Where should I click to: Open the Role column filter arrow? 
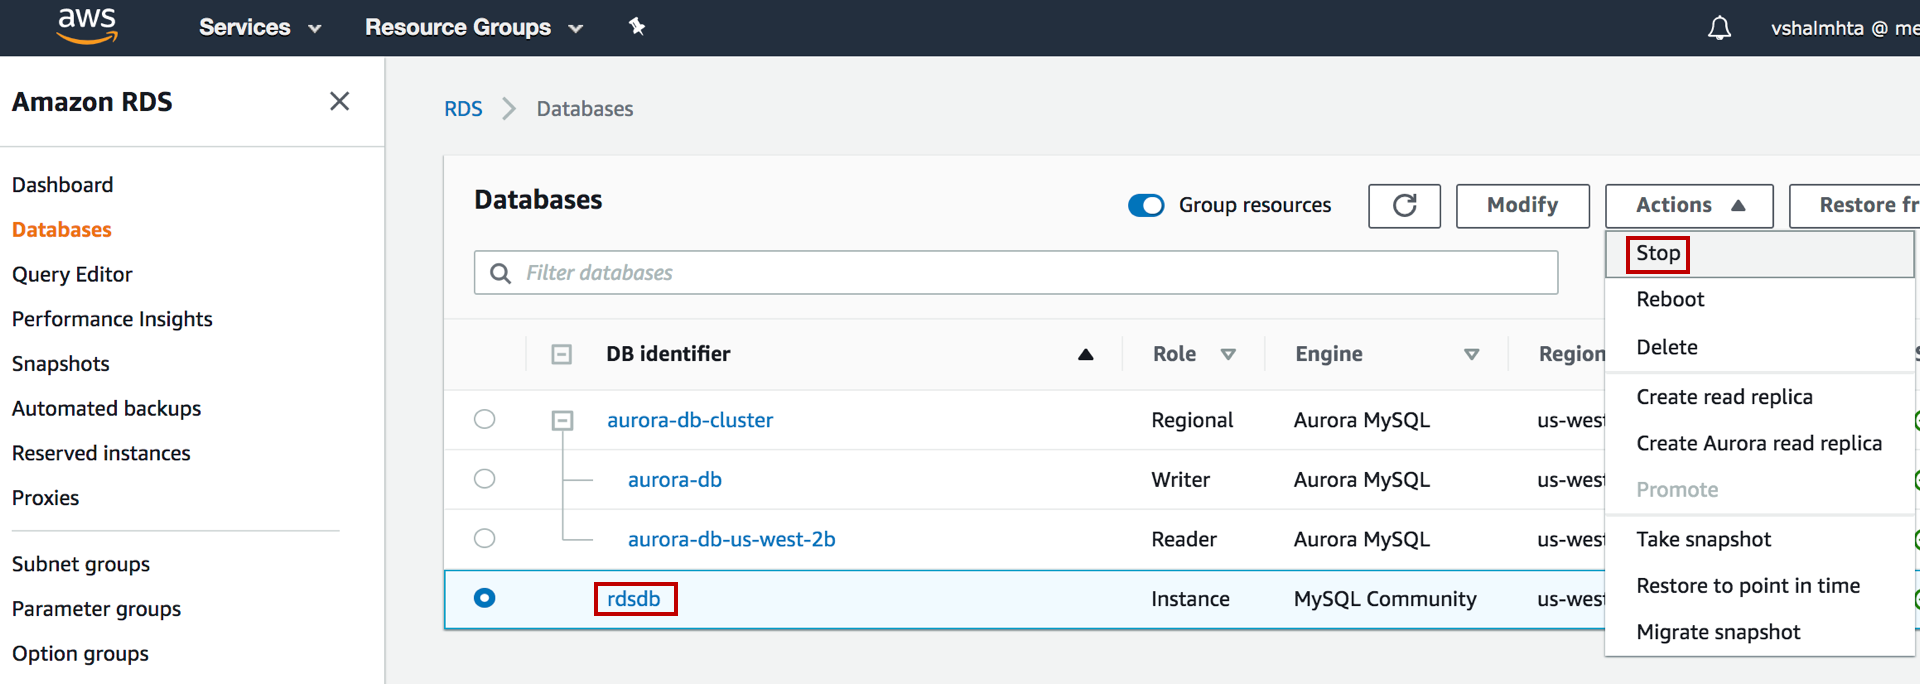tap(1228, 354)
